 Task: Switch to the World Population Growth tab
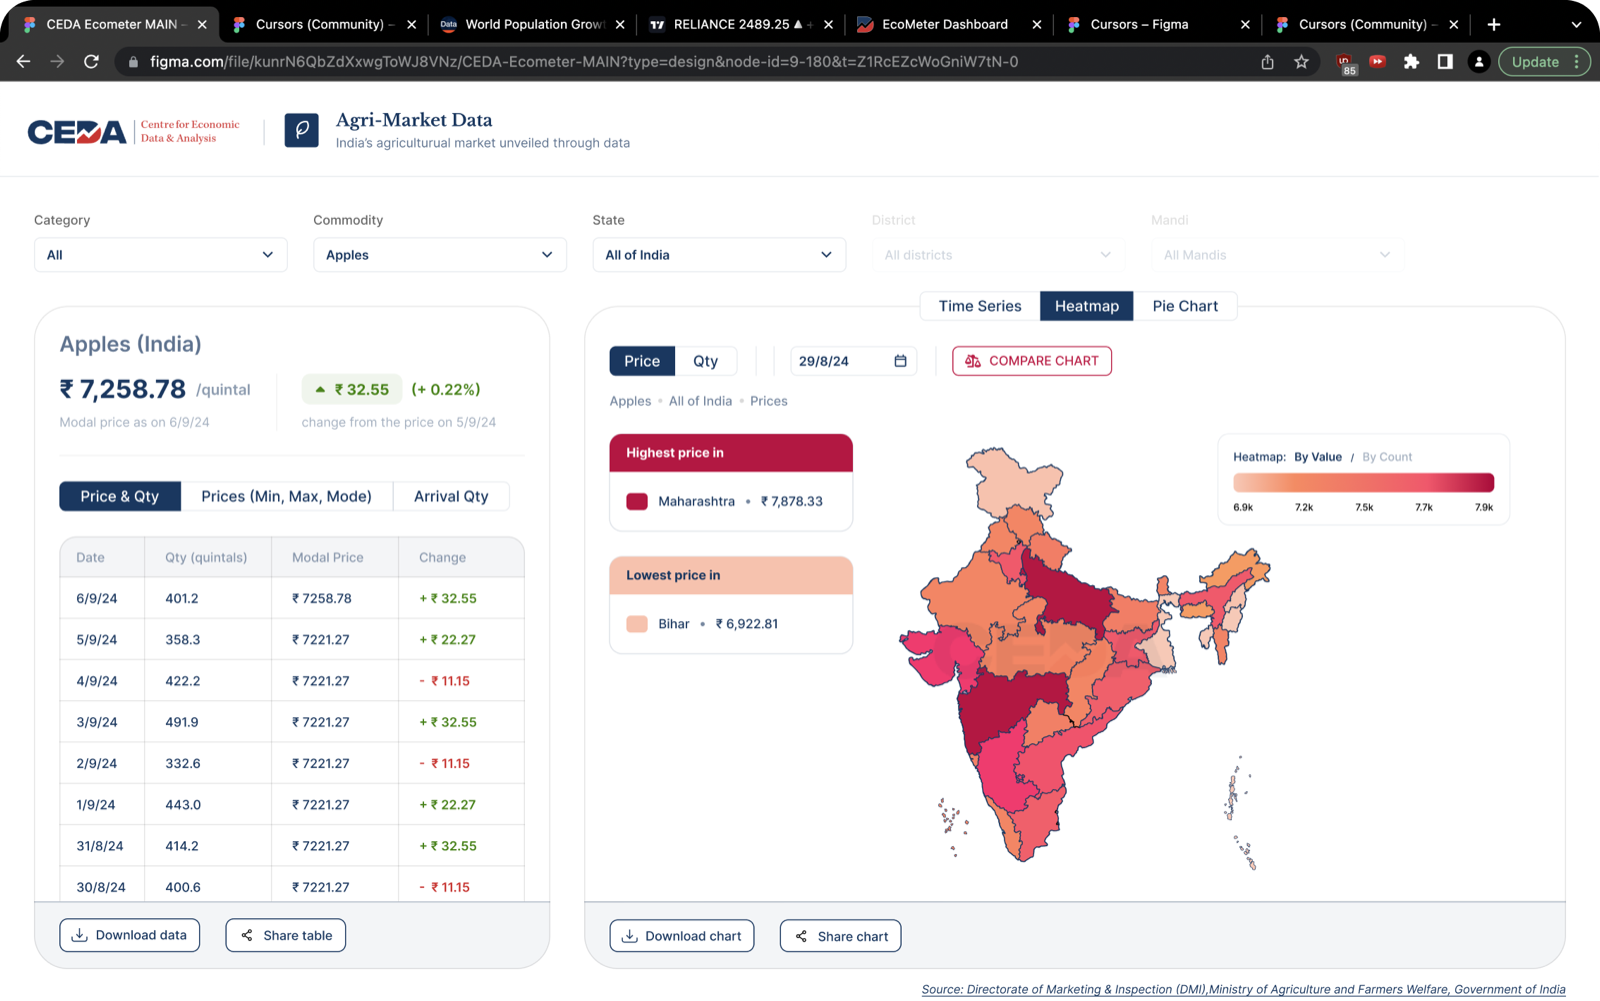point(533,24)
